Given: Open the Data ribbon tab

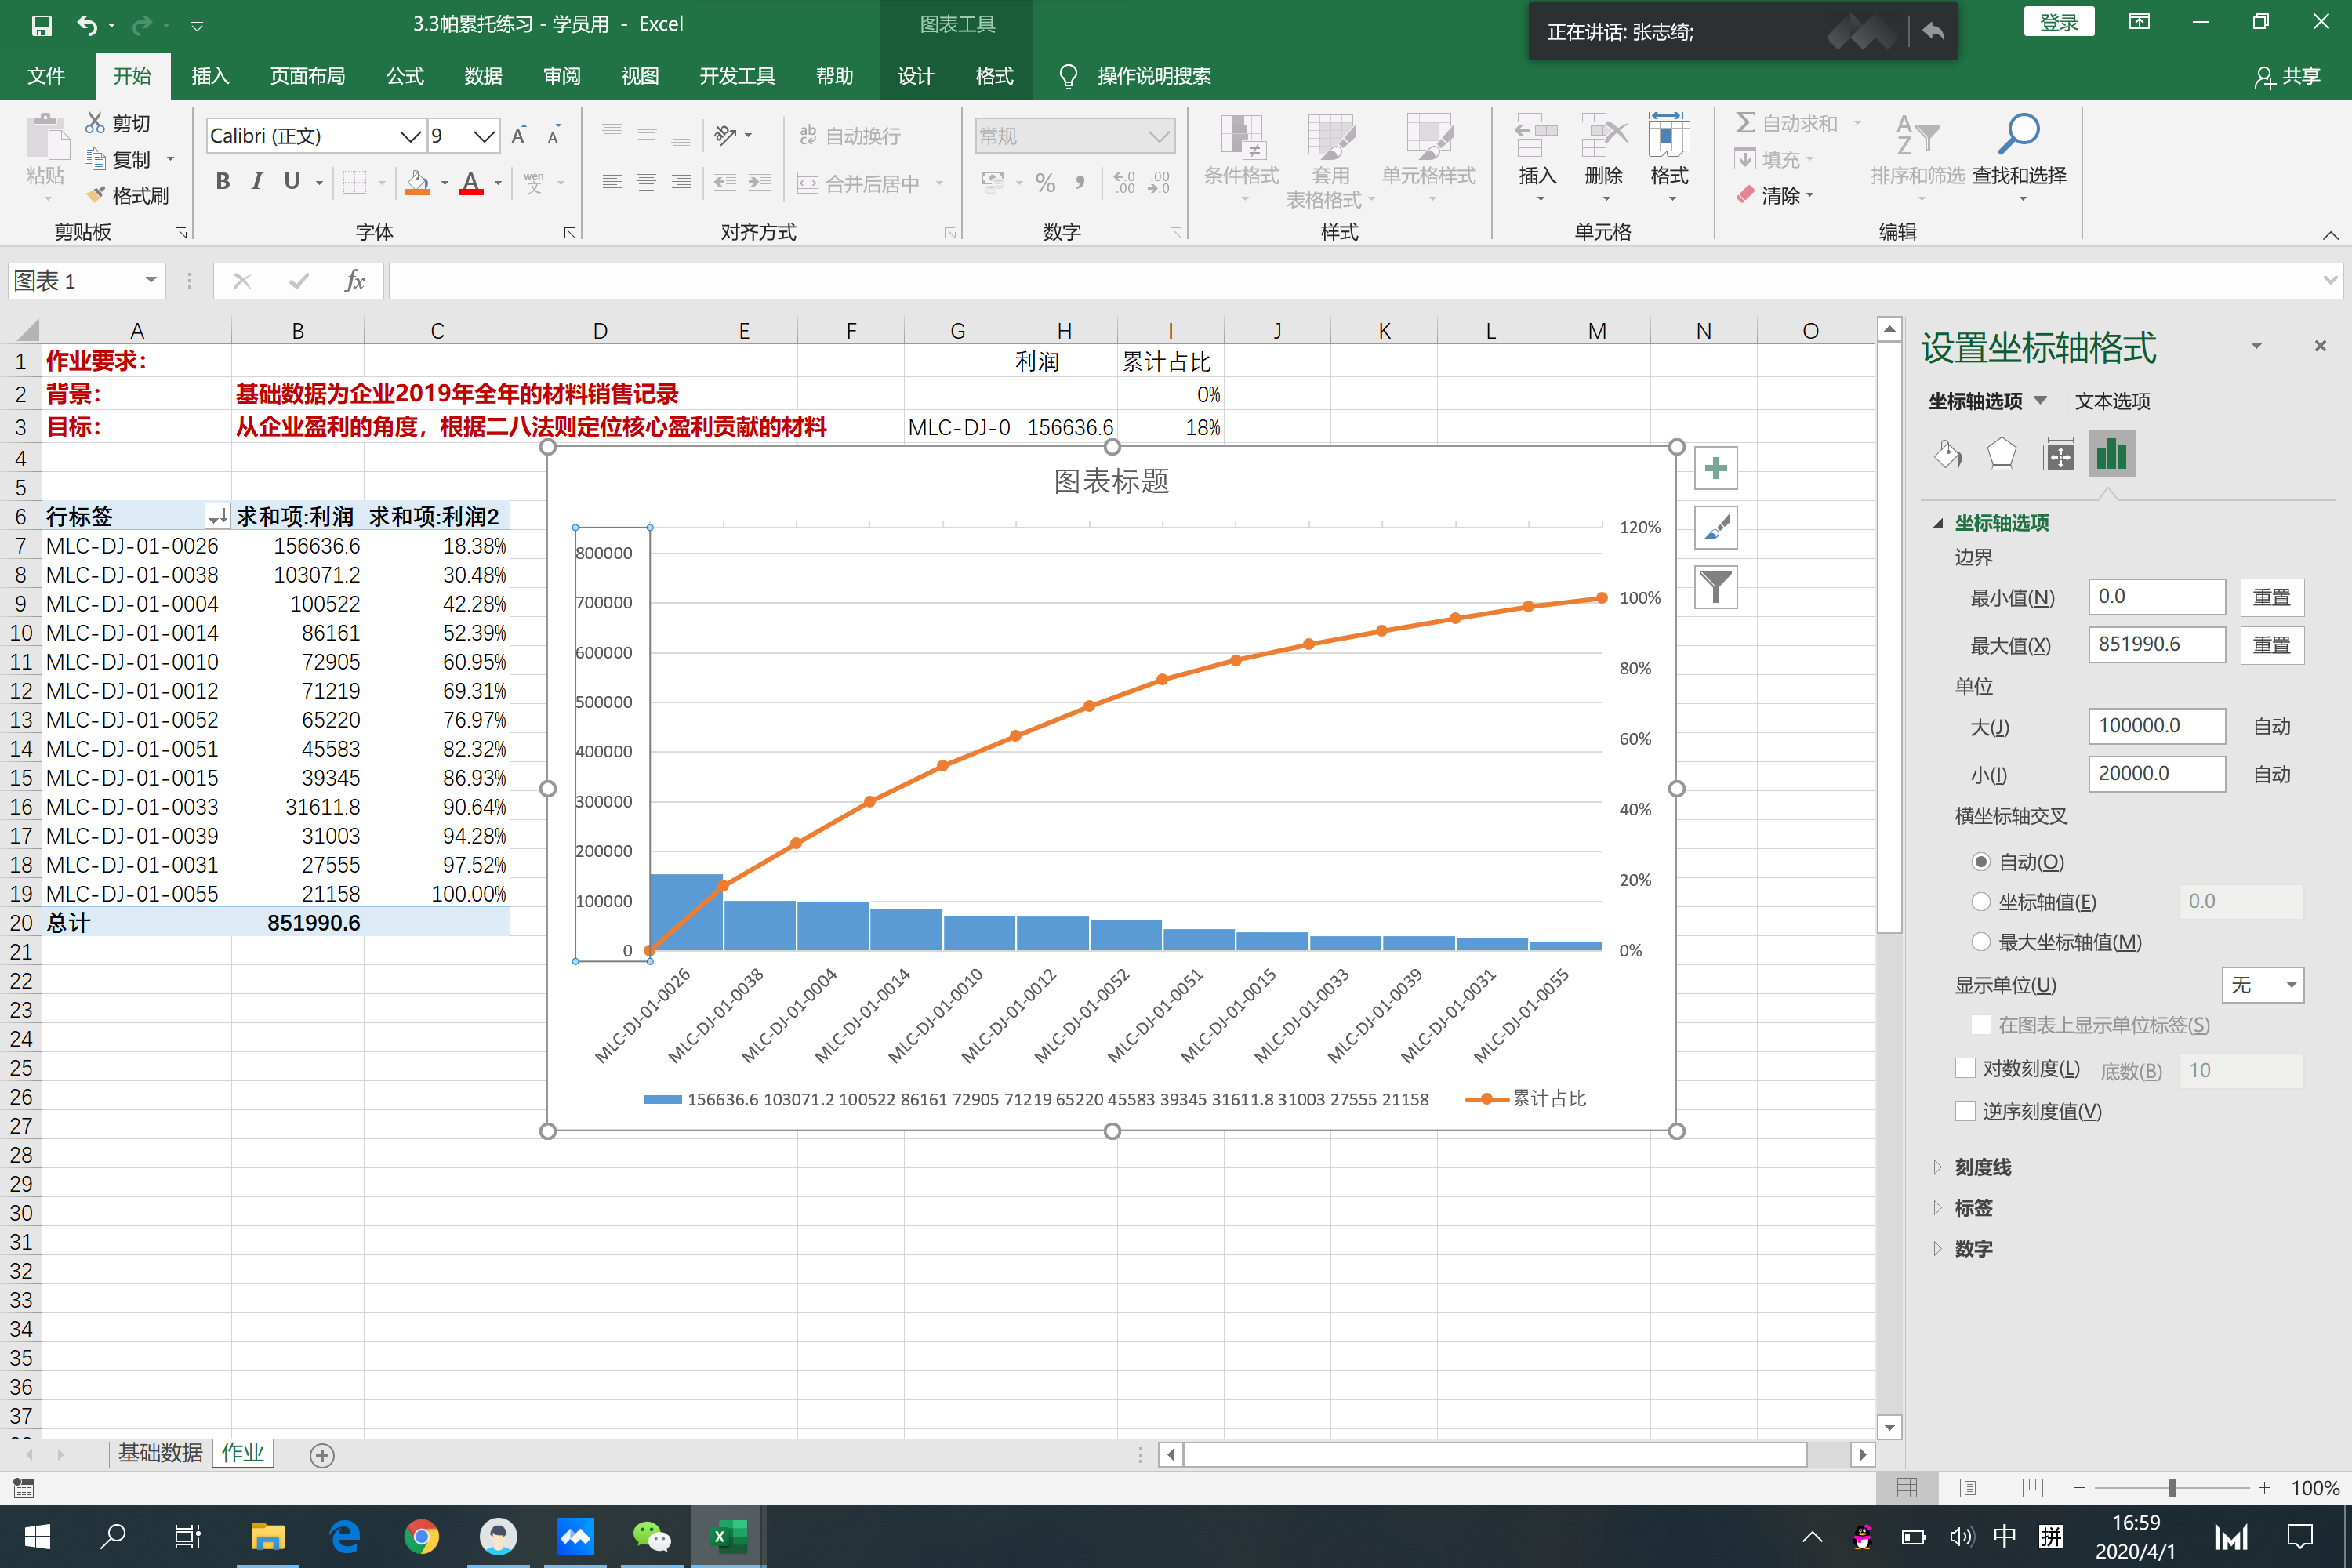Looking at the screenshot, I should (x=483, y=76).
